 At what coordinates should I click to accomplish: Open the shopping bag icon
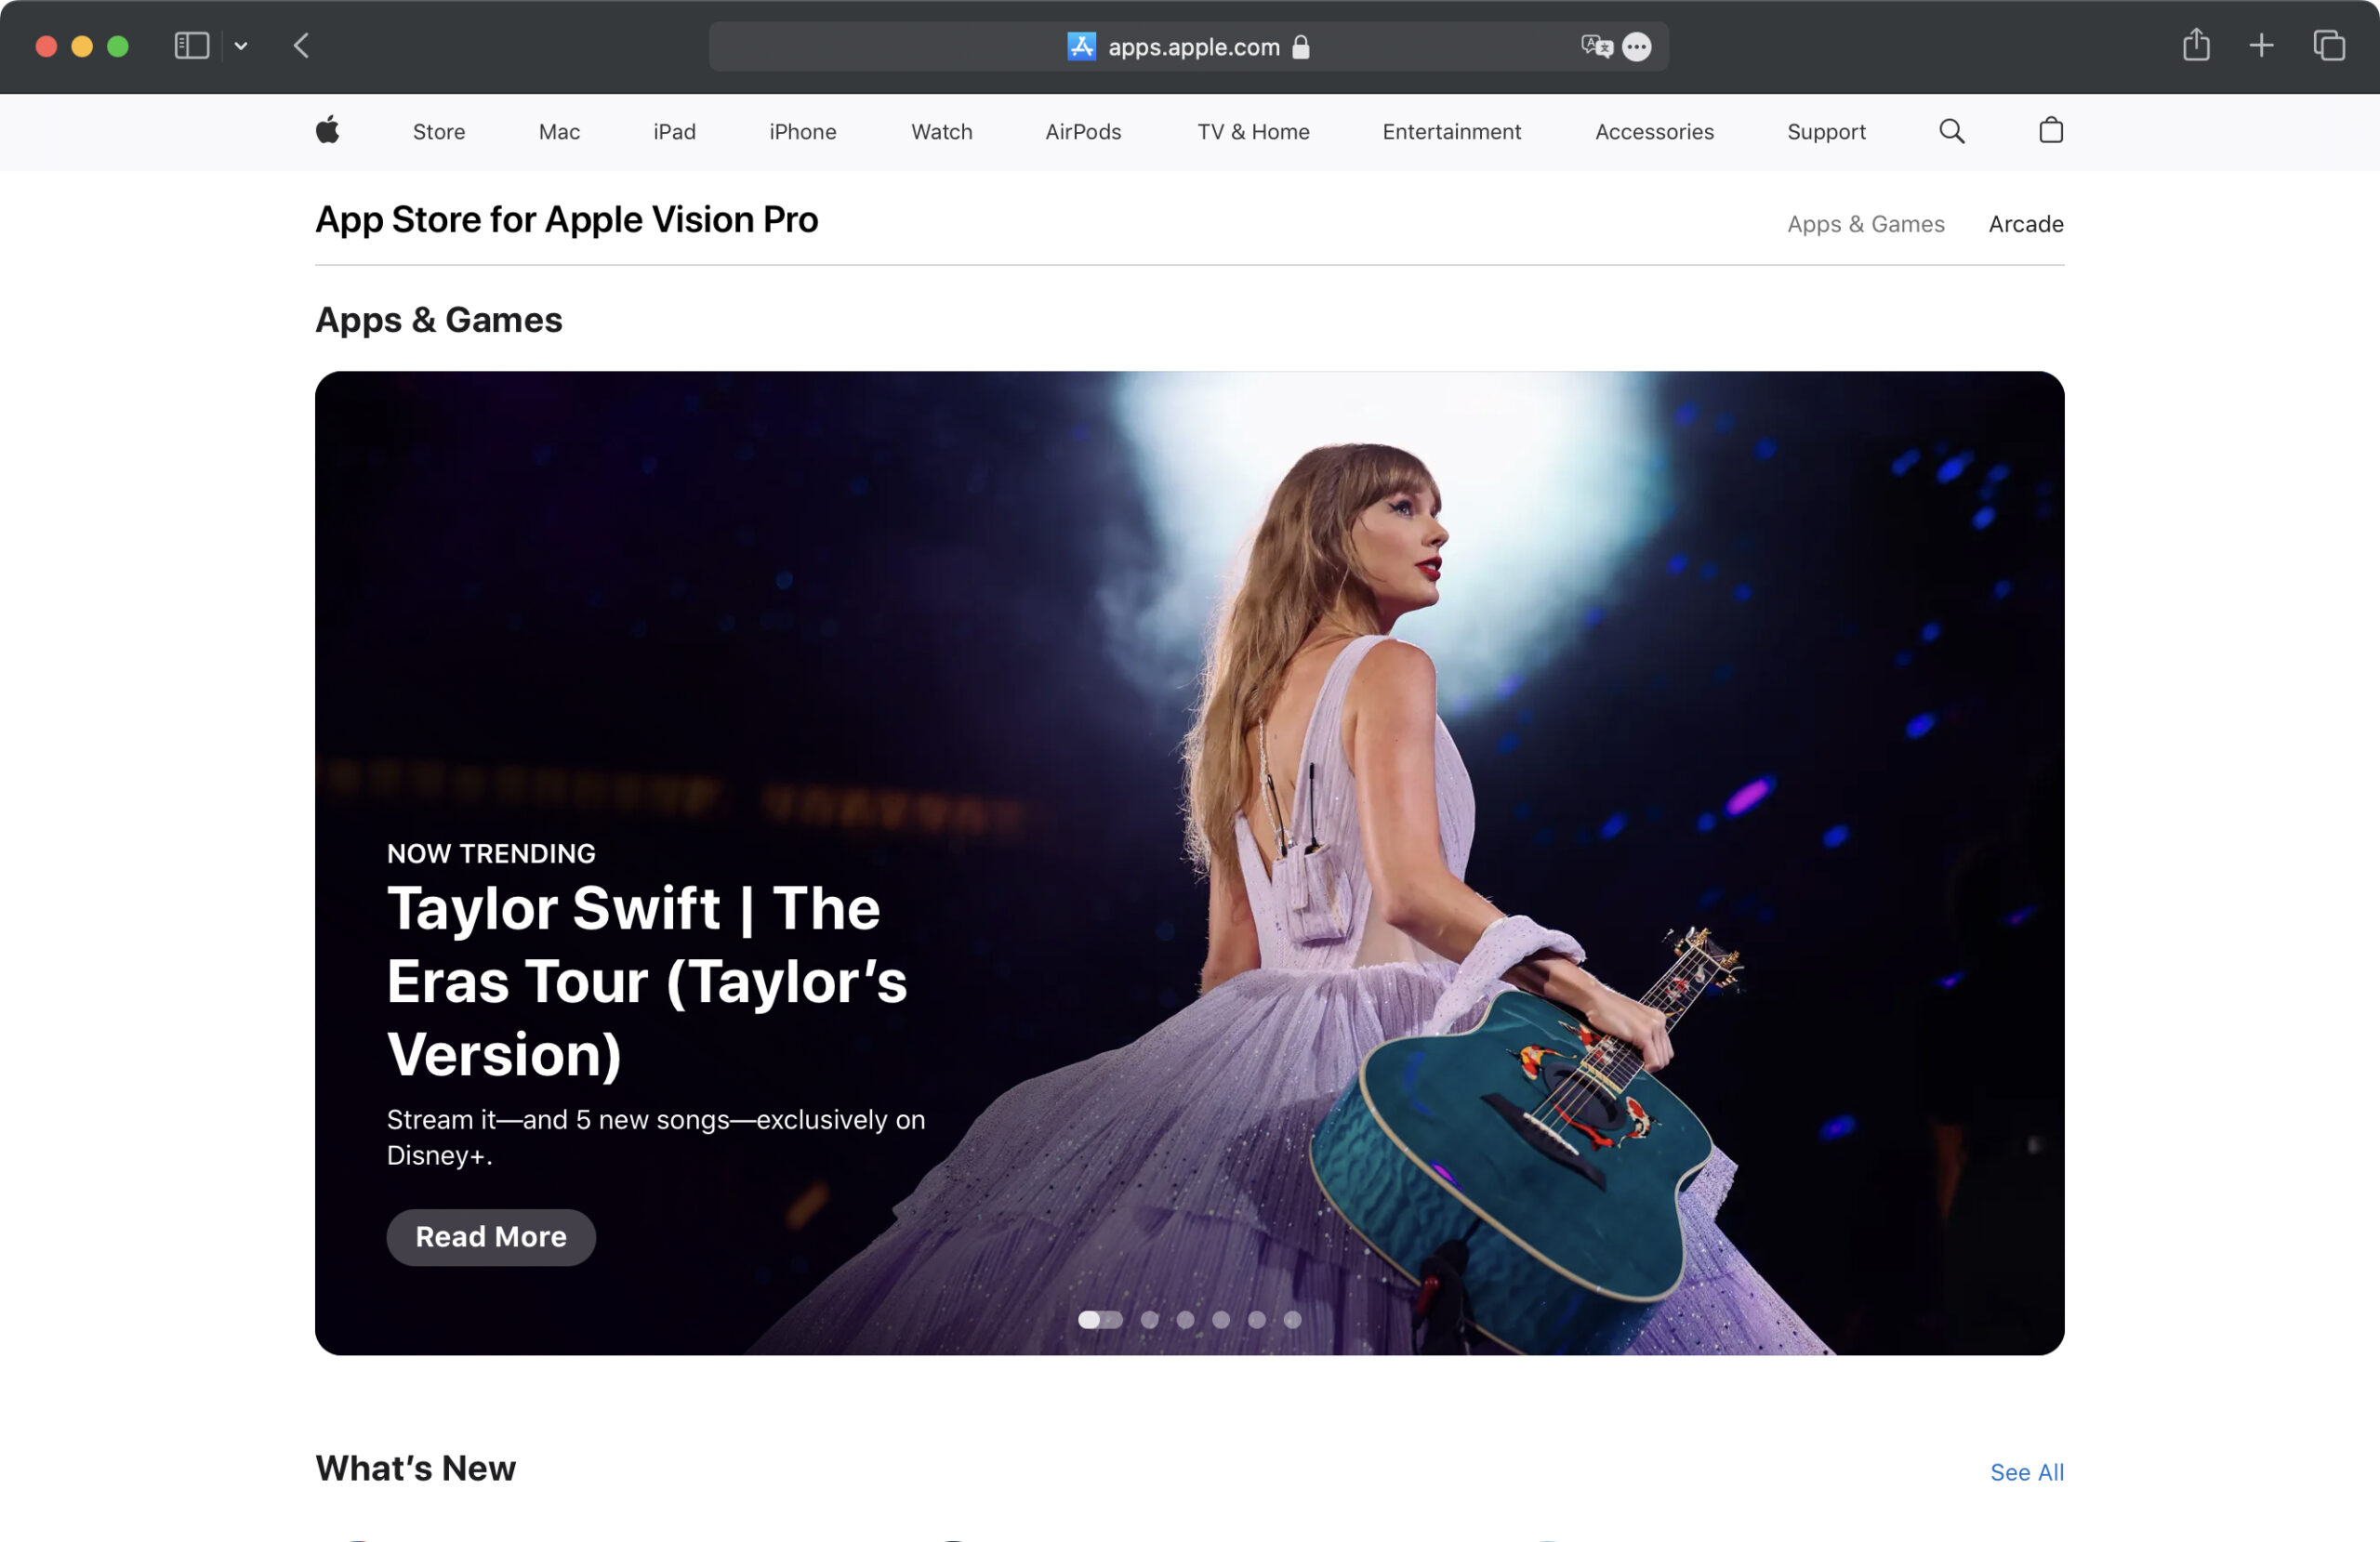click(2050, 131)
